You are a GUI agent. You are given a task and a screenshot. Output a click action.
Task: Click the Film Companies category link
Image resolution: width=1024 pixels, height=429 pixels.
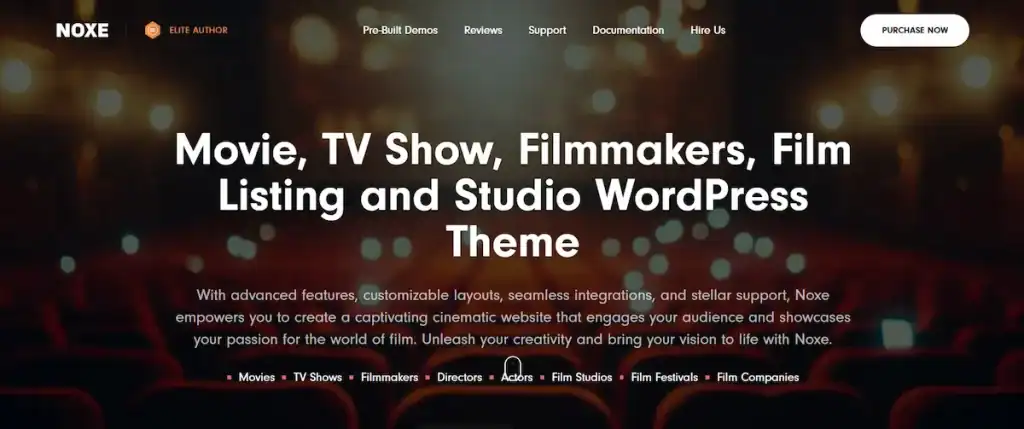point(758,377)
